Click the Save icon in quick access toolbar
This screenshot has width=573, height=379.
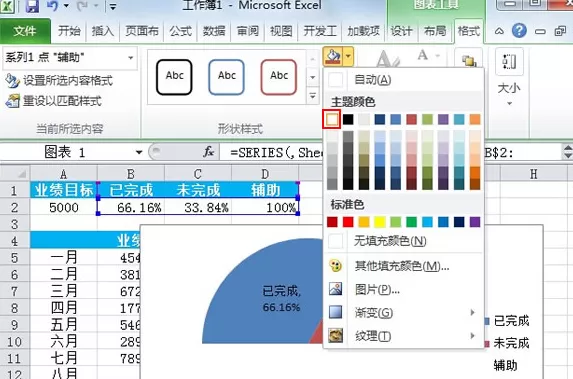click(x=32, y=6)
